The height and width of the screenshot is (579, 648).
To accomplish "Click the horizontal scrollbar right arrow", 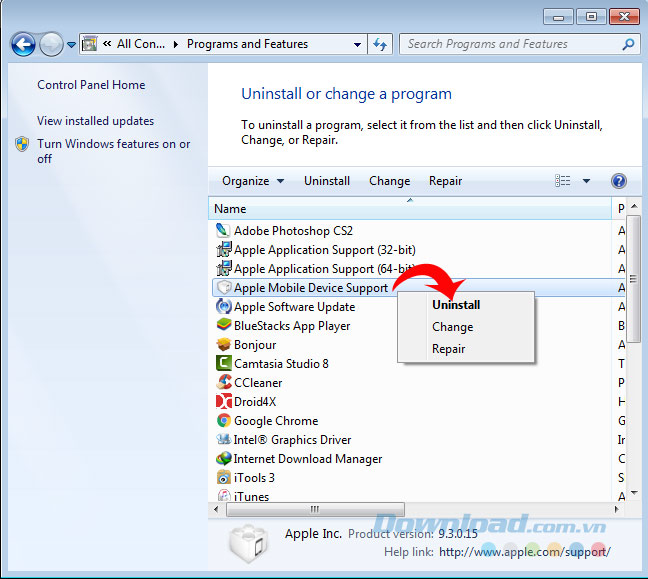I will [x=617, y=509].
